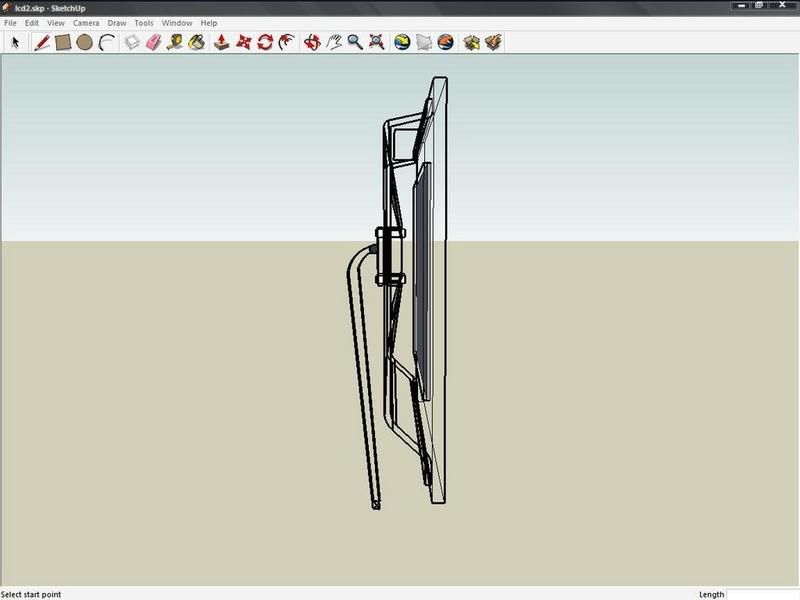
Task: Click the Orbit camera tool
Action: pos(312,42)
